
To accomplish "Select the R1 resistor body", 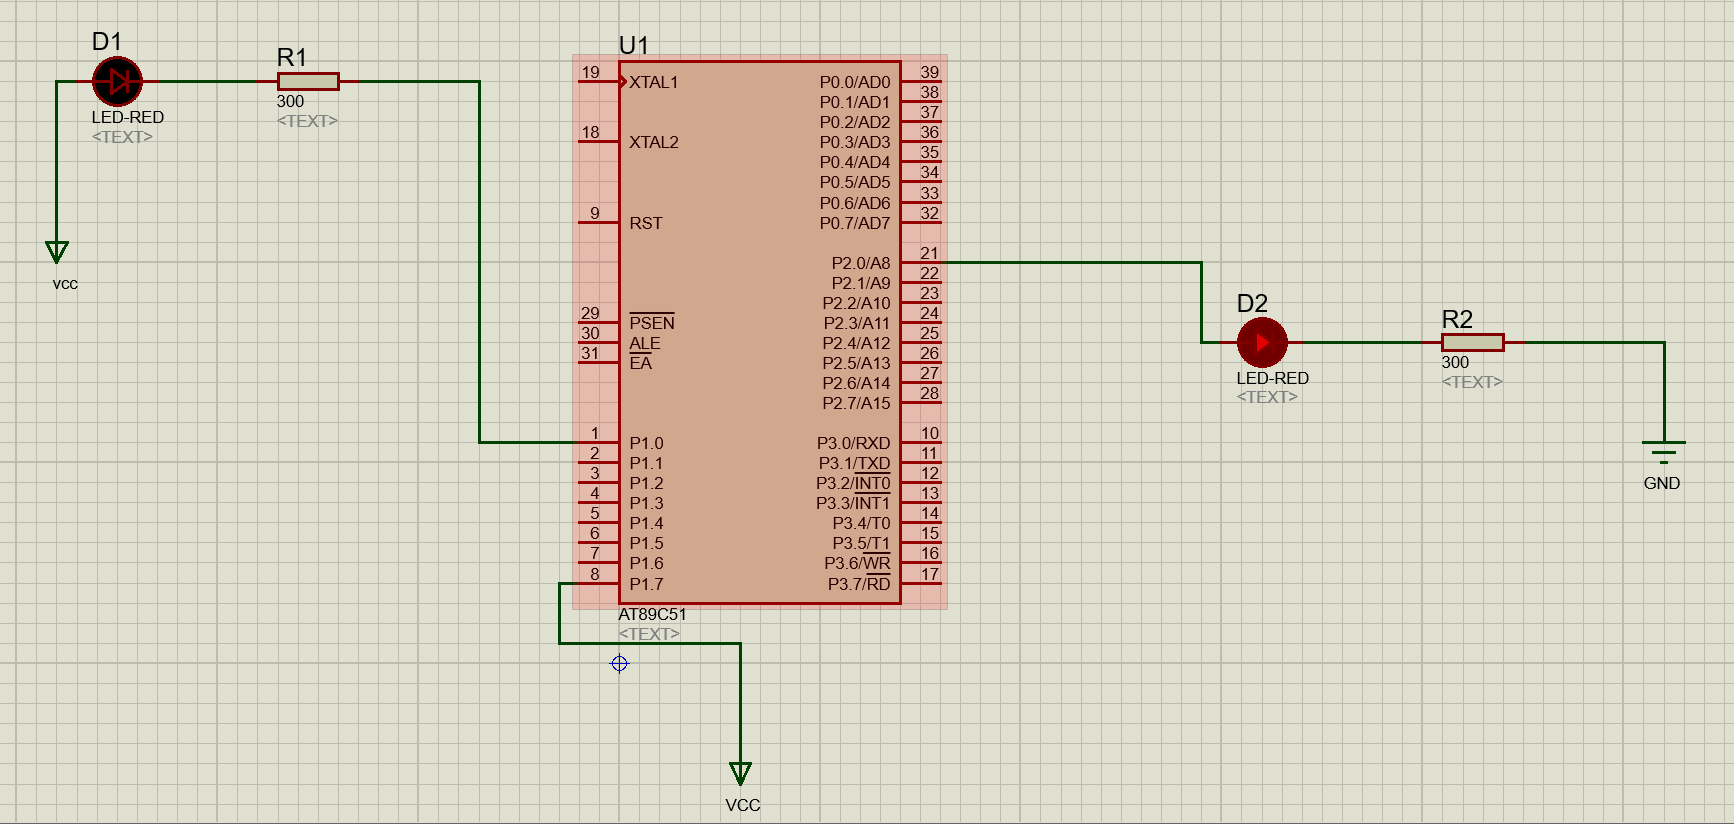I will (308, 82).
